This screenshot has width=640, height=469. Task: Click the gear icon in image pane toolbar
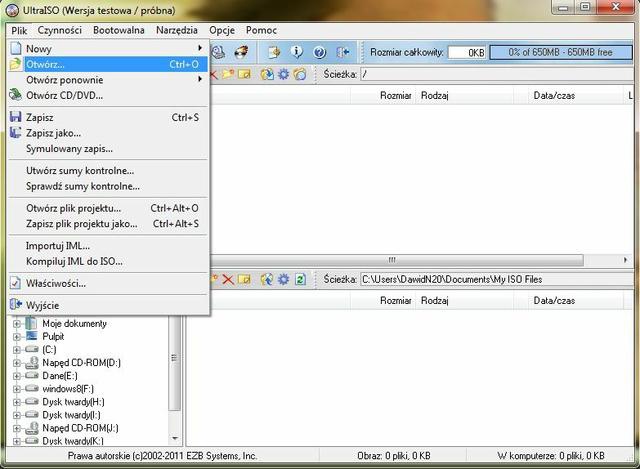click(283, 74)
